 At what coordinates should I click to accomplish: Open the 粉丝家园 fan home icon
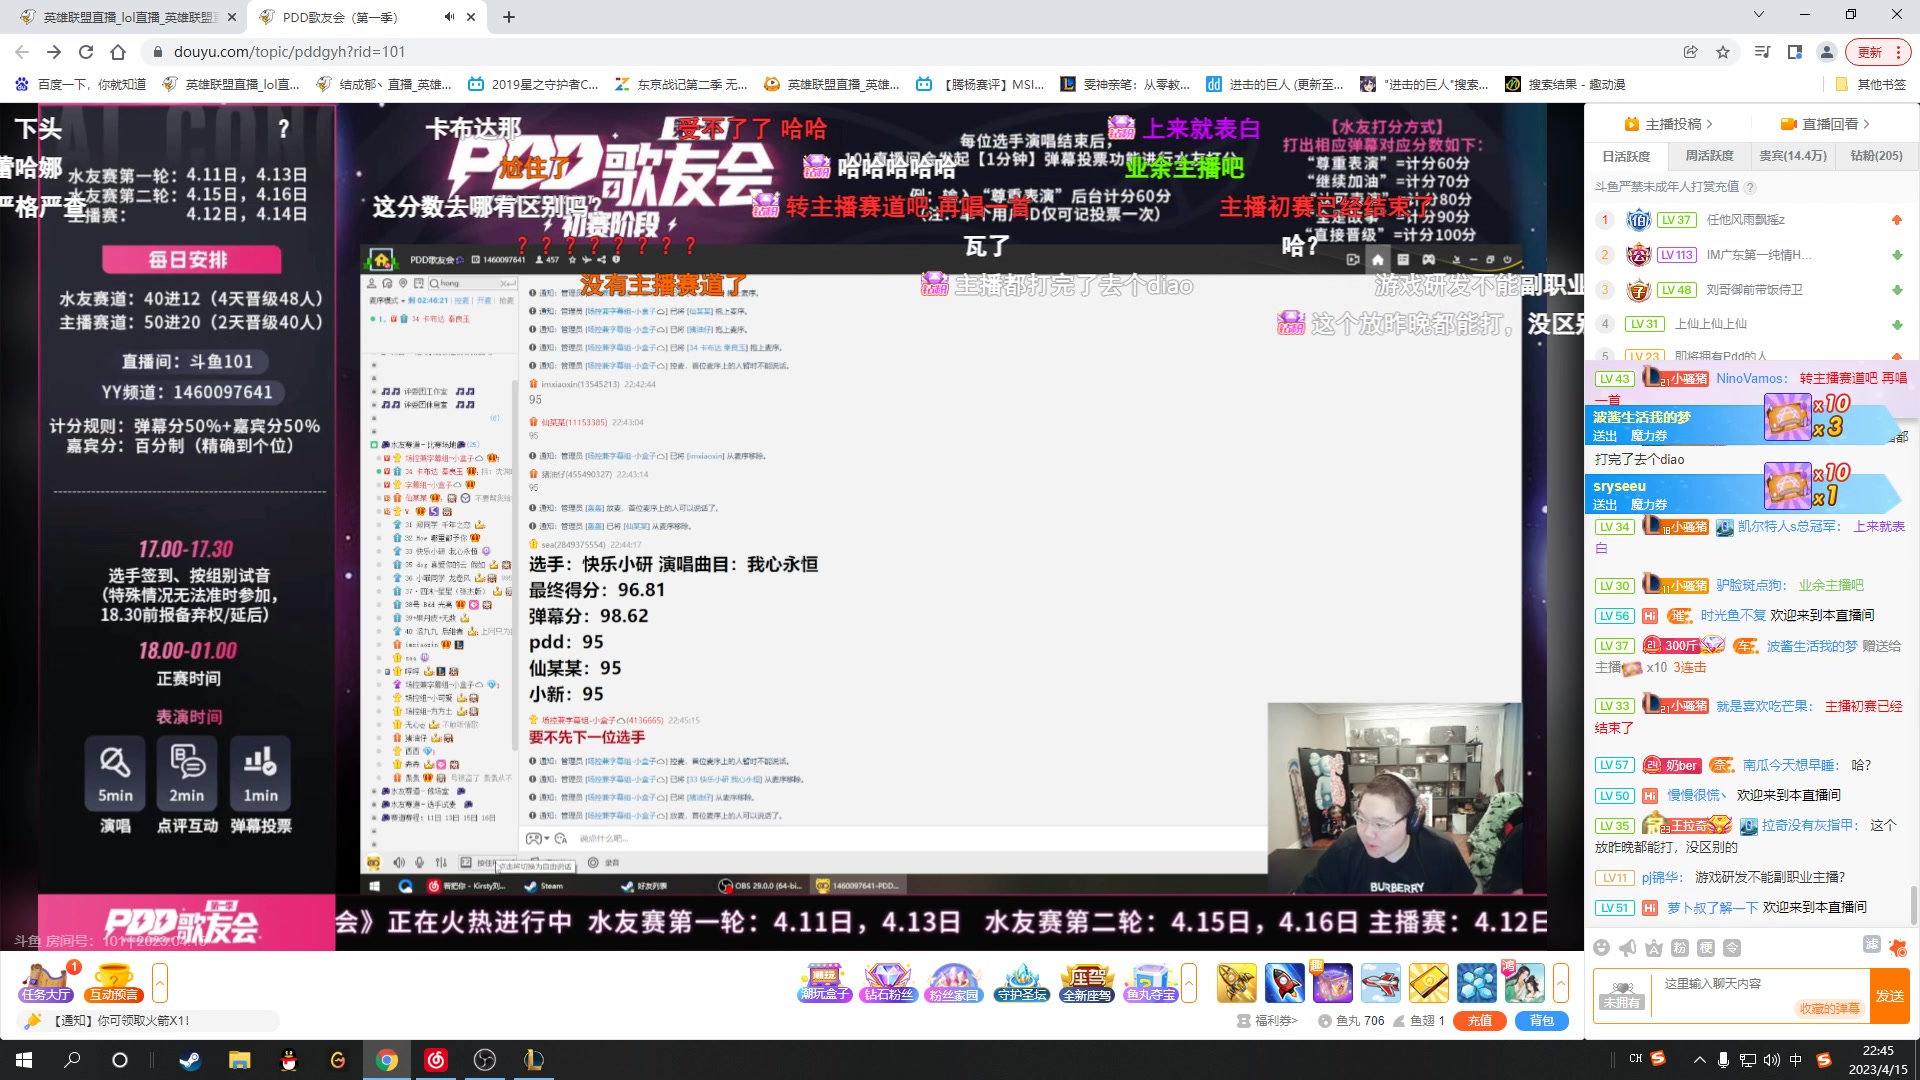click(x=953, y=980)
